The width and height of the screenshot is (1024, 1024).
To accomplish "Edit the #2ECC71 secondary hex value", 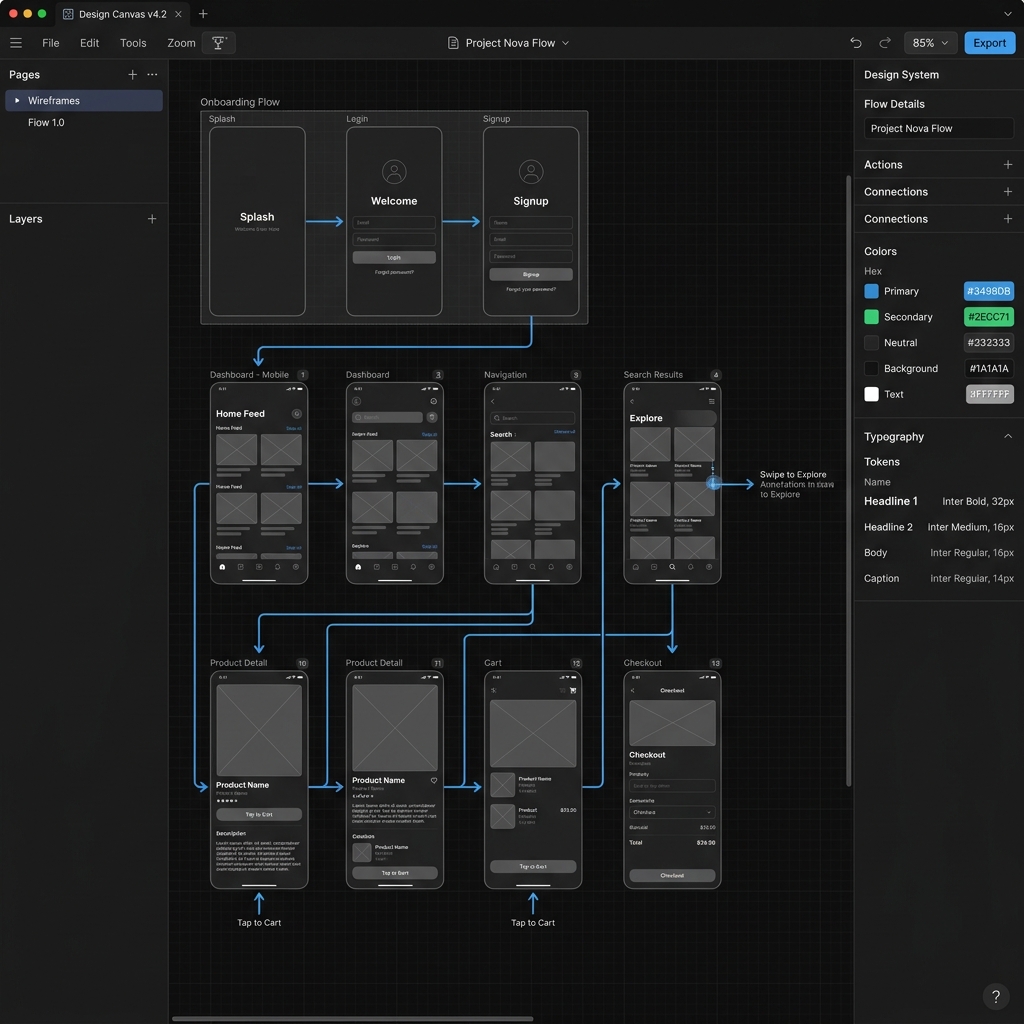I will click(989, 317).
